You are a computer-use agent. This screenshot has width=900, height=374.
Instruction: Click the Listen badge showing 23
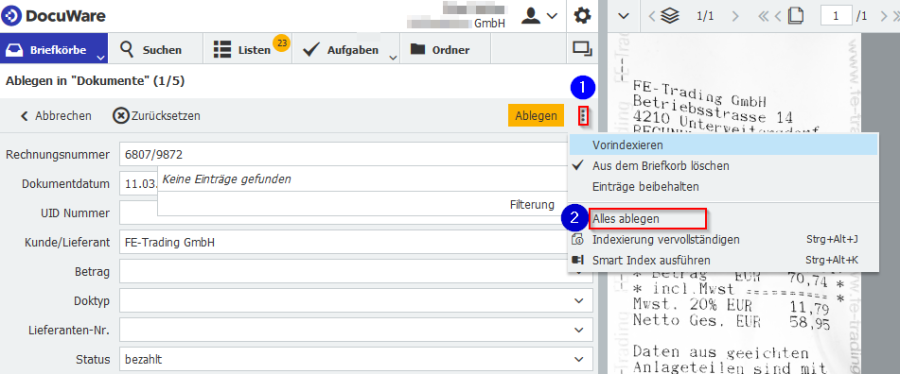click(x=281, y=43)
